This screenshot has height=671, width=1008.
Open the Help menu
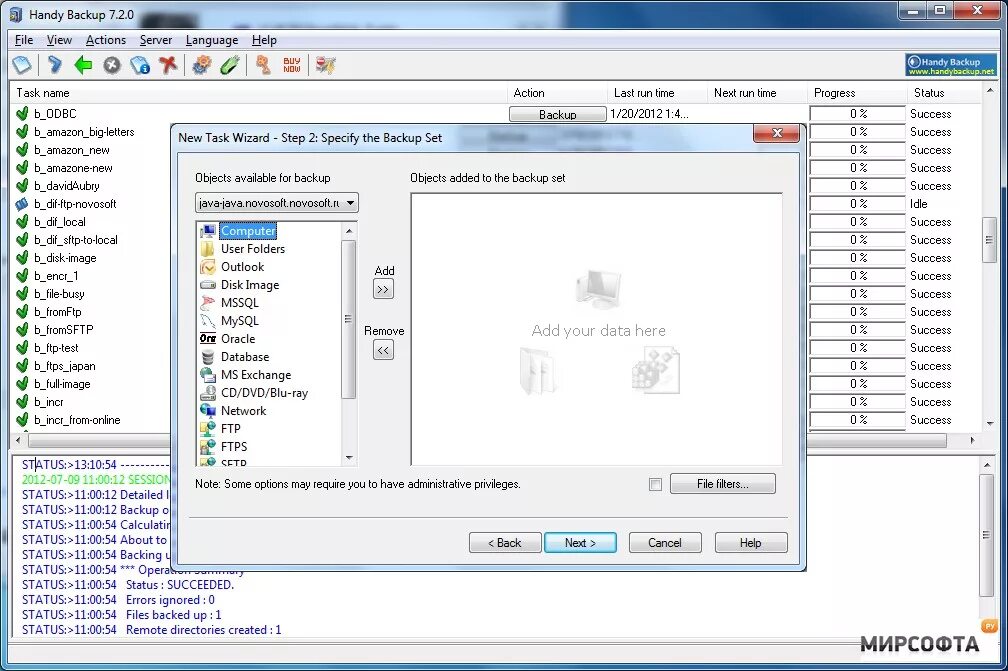click(264, 40)
